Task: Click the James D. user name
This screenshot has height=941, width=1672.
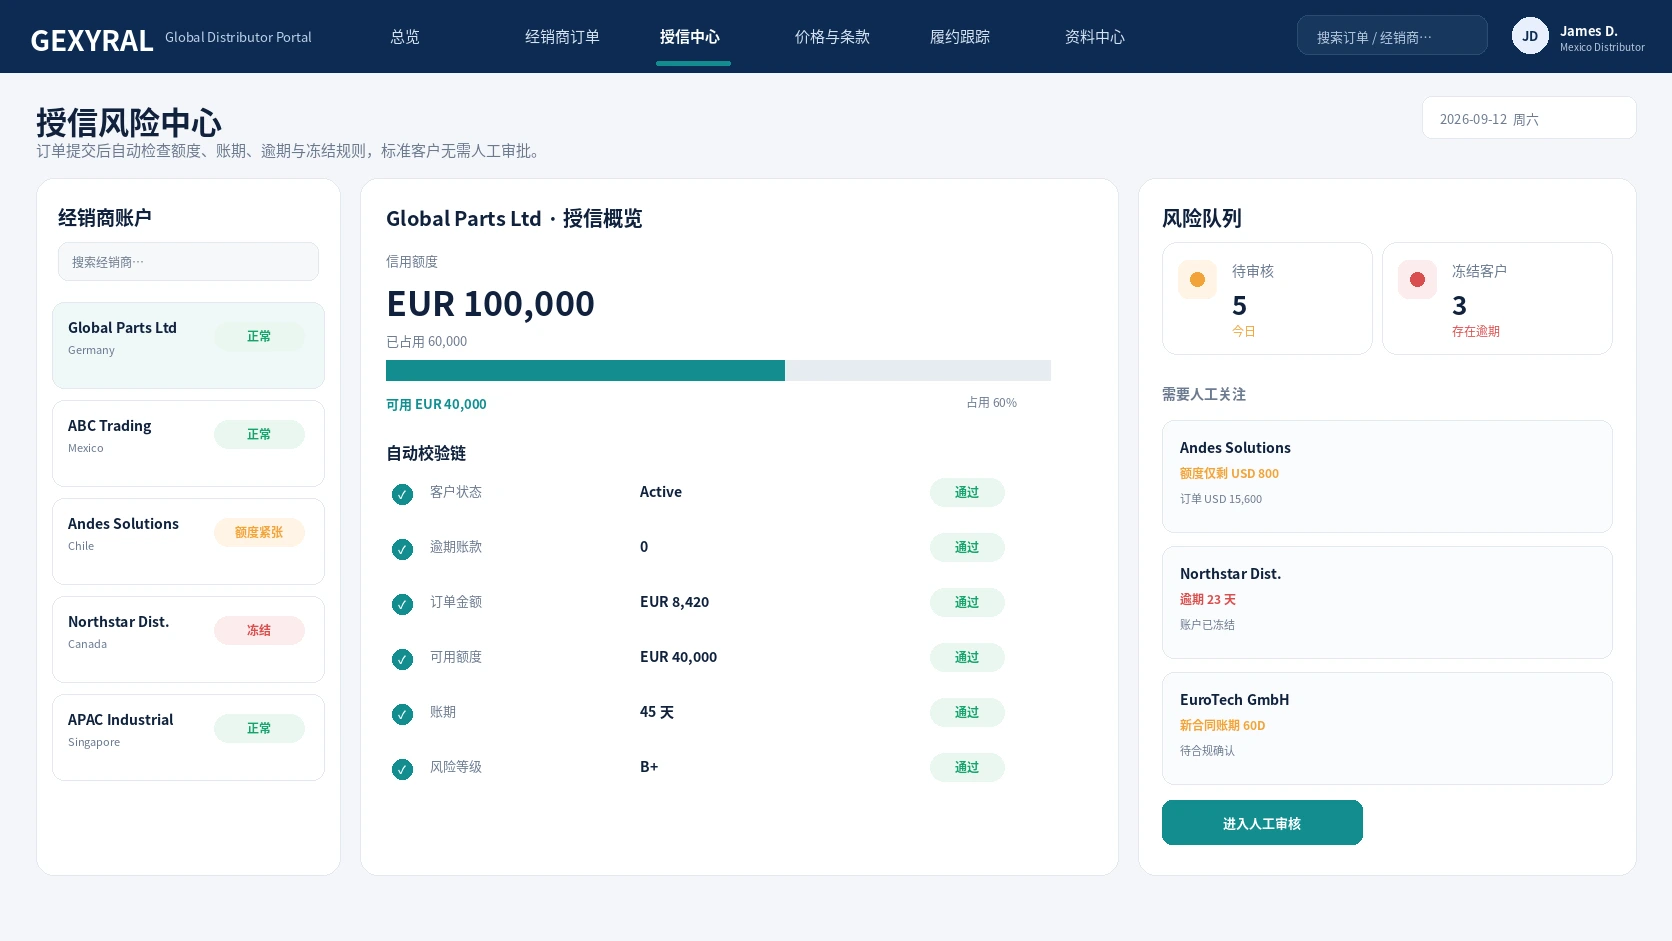Action: [x=1588, y=31]
